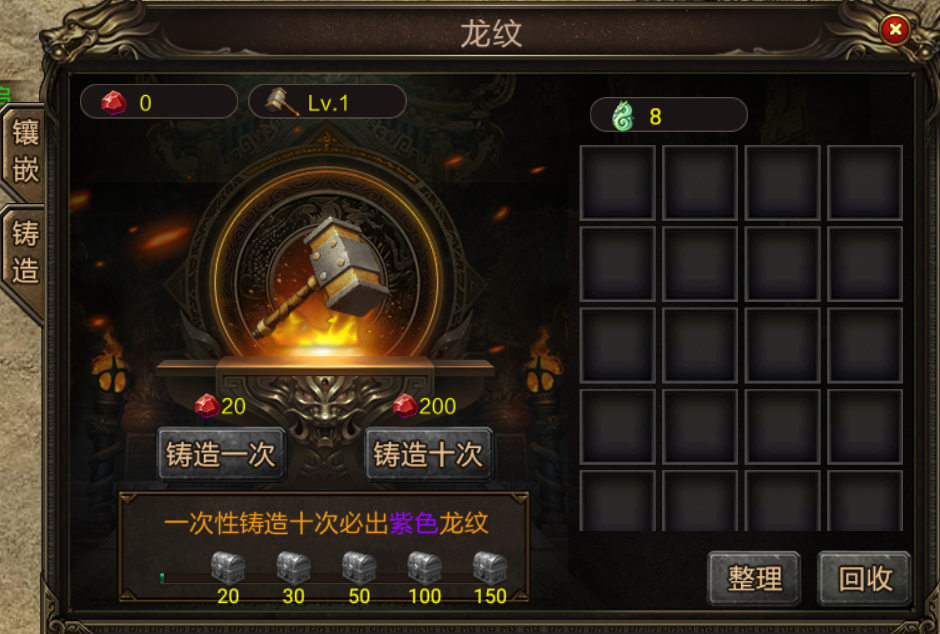Switch to the 镶嵌 tab
Screen dimensions: 940x634
pos(24,152)
